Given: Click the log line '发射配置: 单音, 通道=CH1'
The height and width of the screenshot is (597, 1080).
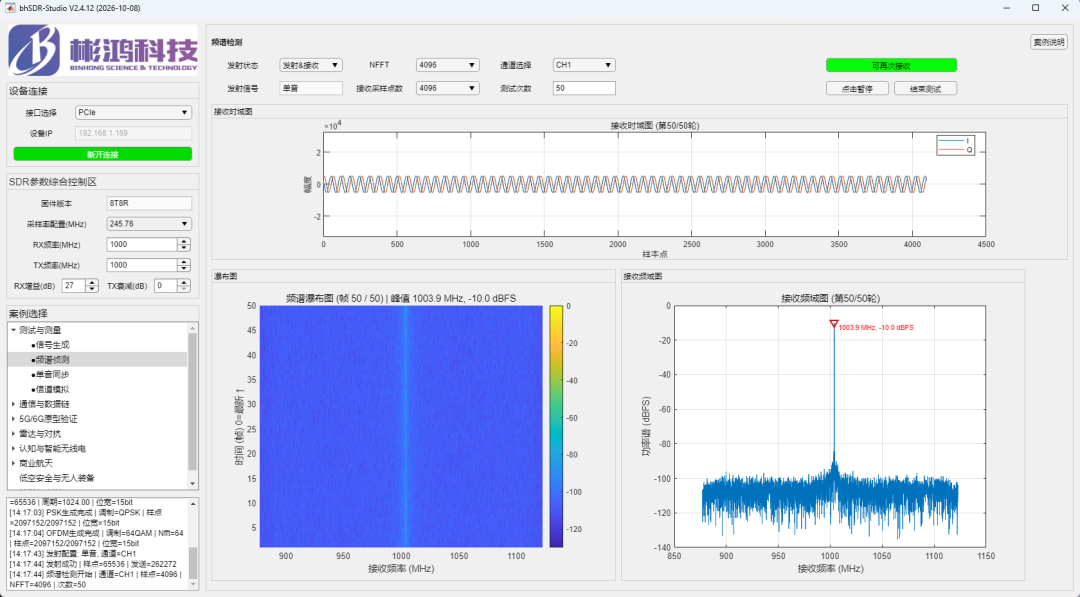Looking at the screenshot, I should pos(73,554).
